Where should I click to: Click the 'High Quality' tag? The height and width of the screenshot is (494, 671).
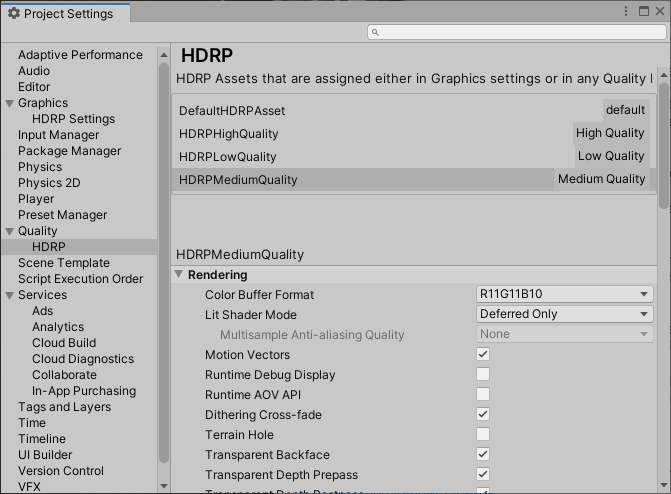click(x=610, y=133)
